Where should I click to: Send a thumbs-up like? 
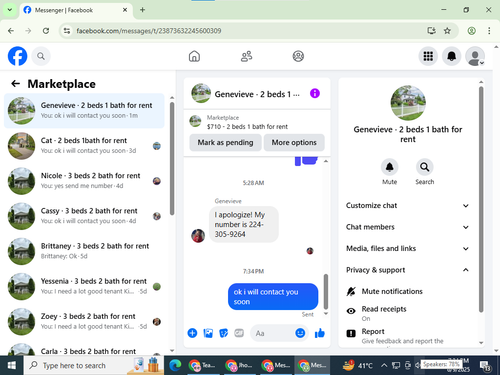[319, 333]
